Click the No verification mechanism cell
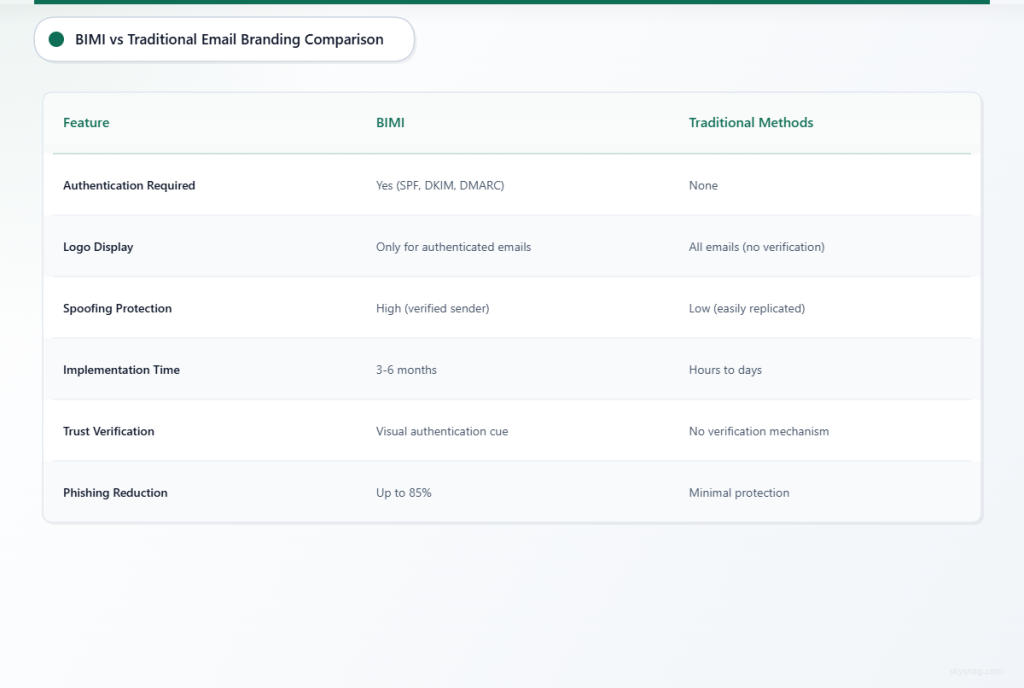 coord(758,431)
